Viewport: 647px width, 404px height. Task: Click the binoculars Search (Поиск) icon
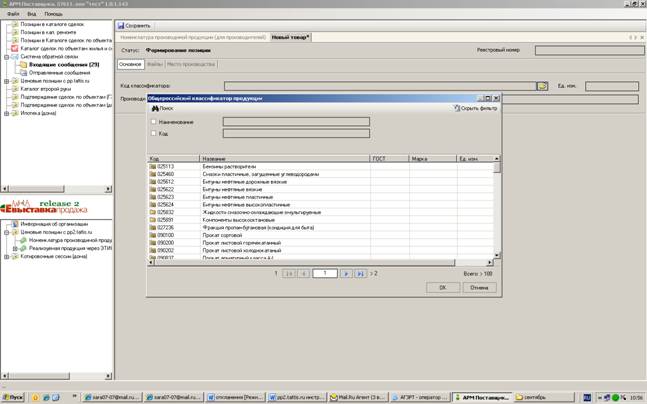coord(155,109)
